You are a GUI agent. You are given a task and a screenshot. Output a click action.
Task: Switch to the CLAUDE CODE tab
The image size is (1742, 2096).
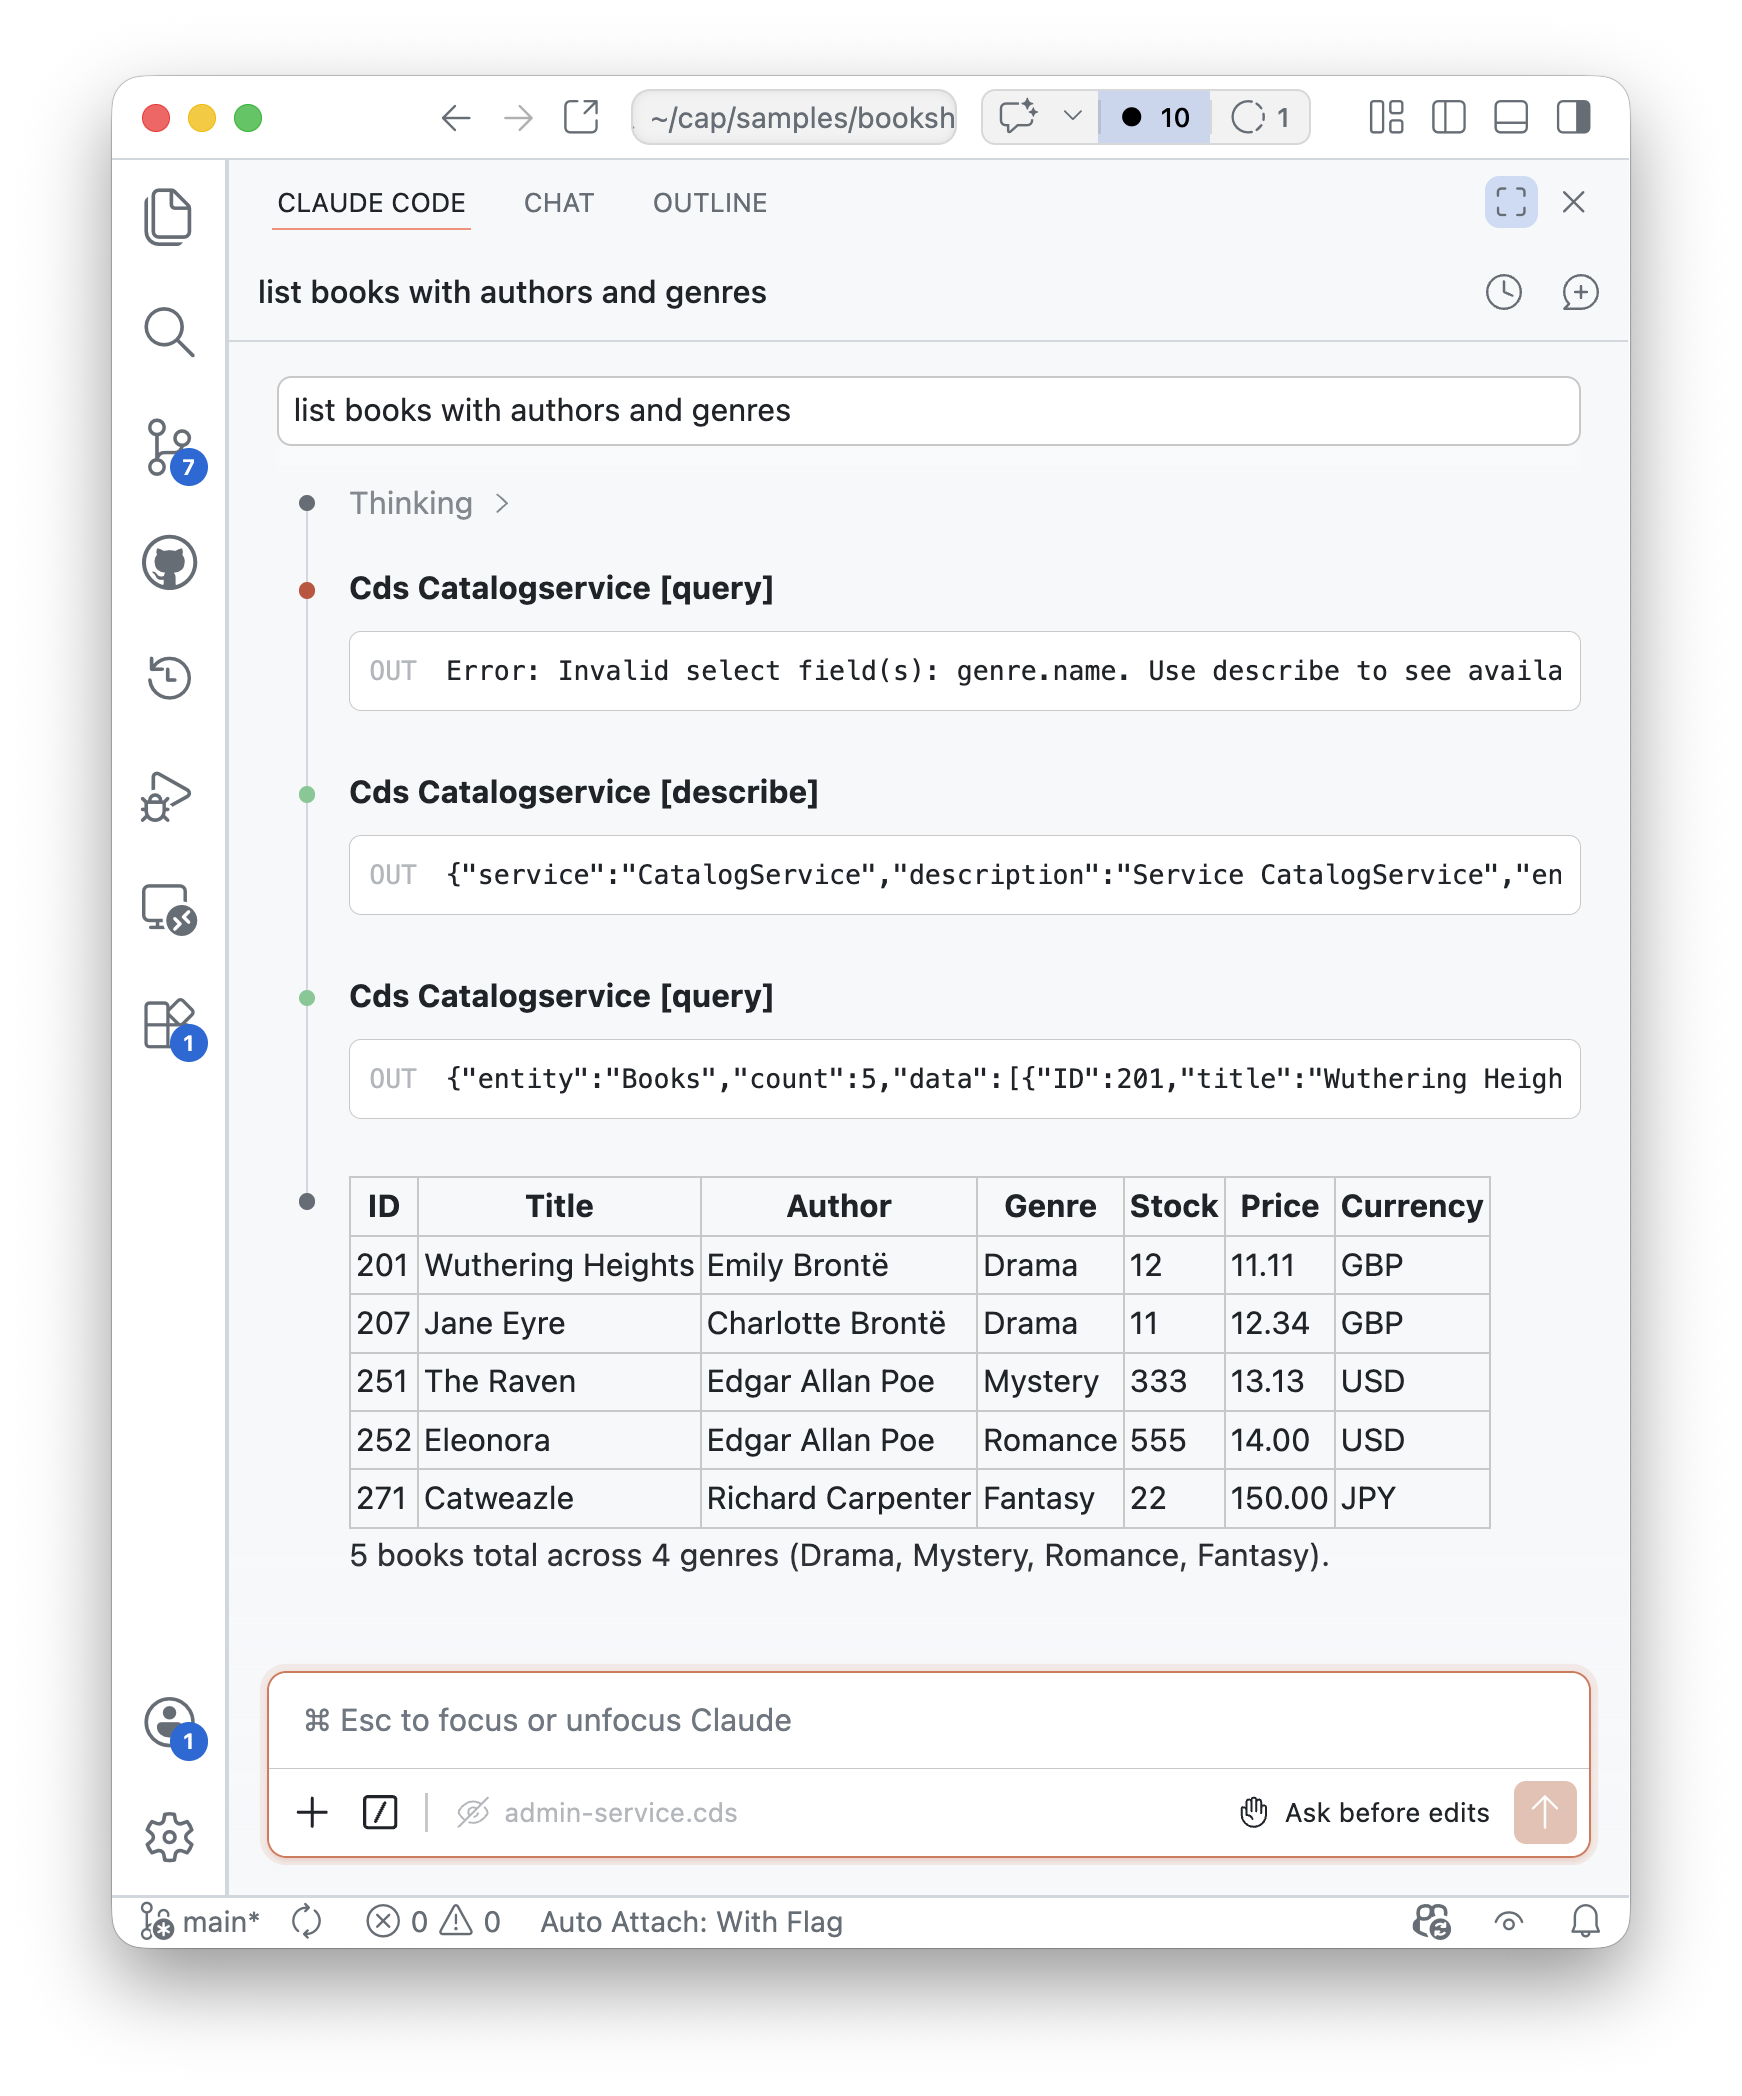point(371,203)
